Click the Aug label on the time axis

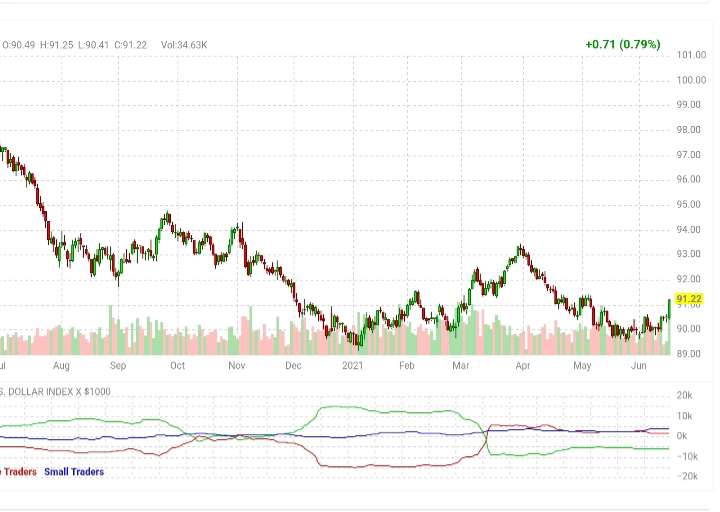(x=61, y=366)
